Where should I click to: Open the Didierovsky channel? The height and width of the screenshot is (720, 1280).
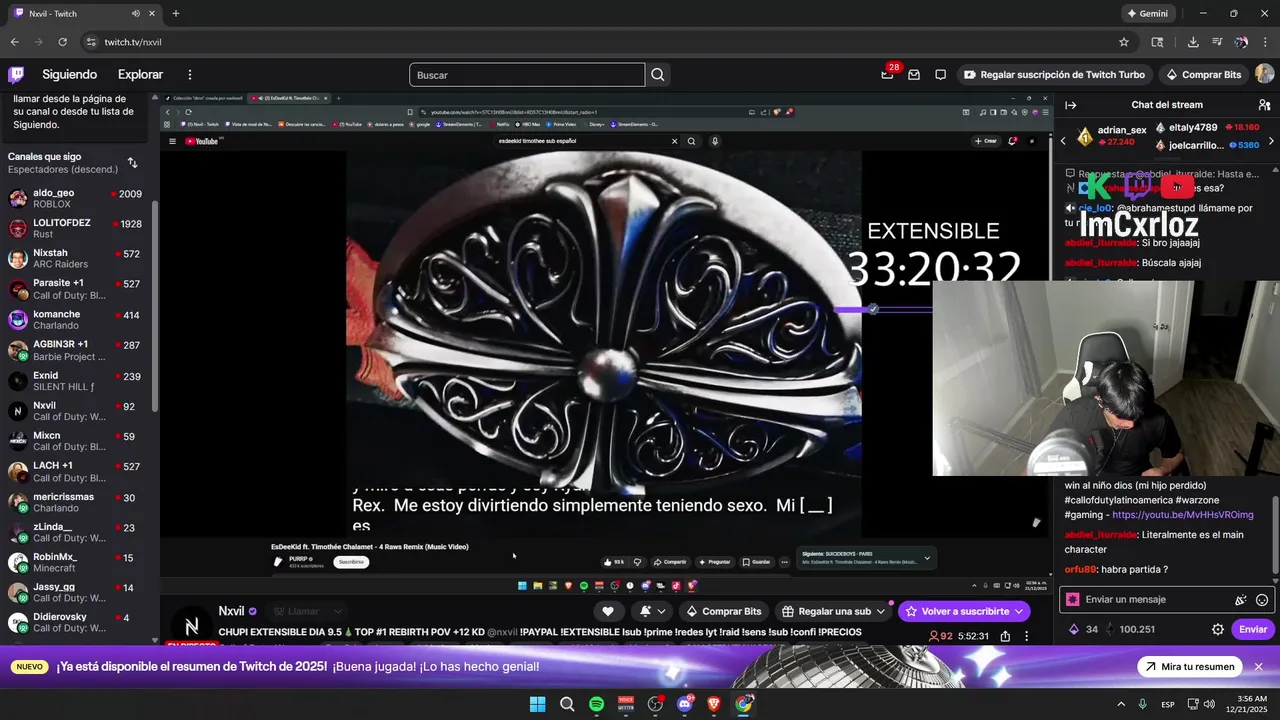tap(75, 623)
